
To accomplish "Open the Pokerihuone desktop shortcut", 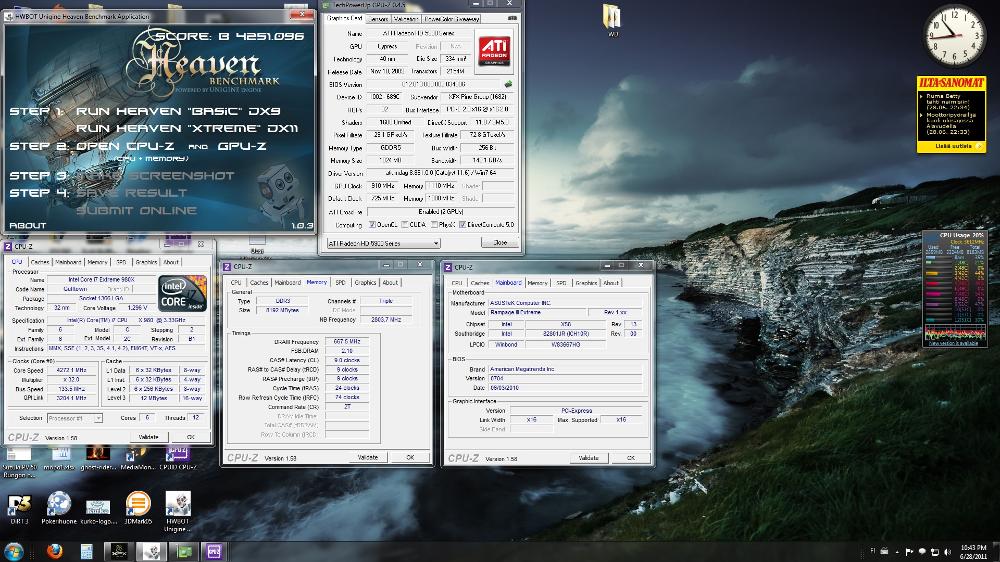I will pyautogui.click(x=59, y=508).
